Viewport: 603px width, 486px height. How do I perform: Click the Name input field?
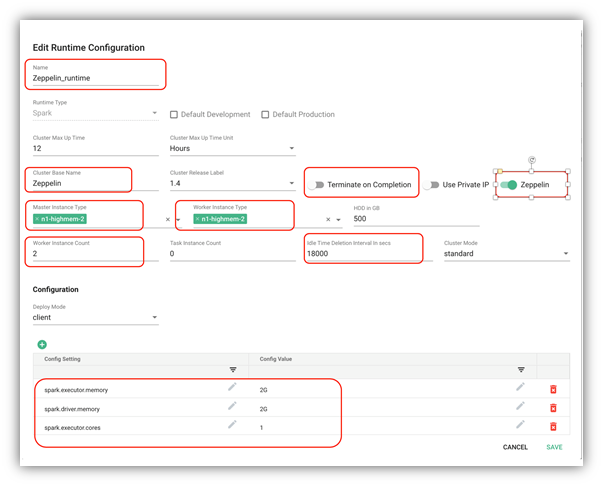click(x=97, y=78)
